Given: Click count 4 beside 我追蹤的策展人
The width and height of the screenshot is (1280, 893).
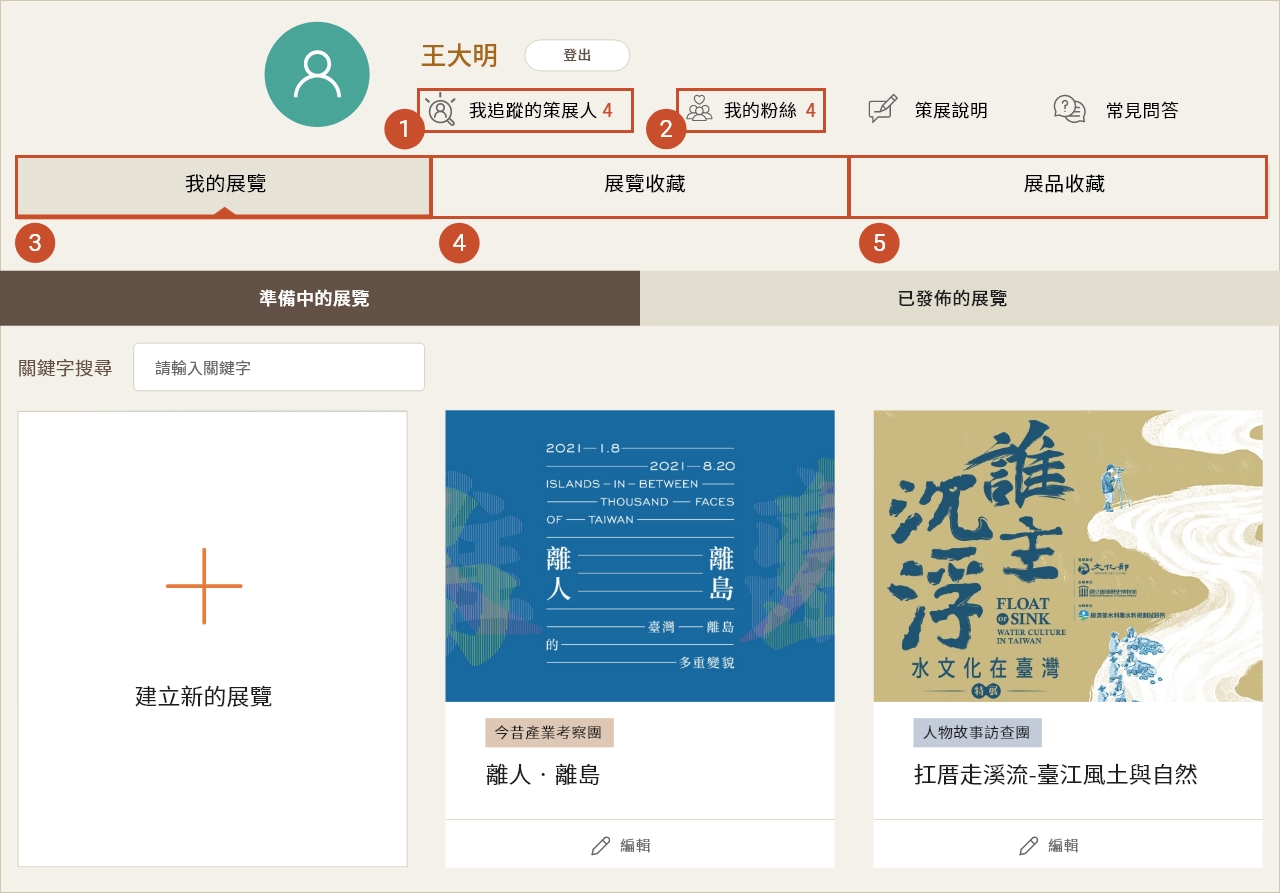Looking at the screenshot, I should point(607,110).
